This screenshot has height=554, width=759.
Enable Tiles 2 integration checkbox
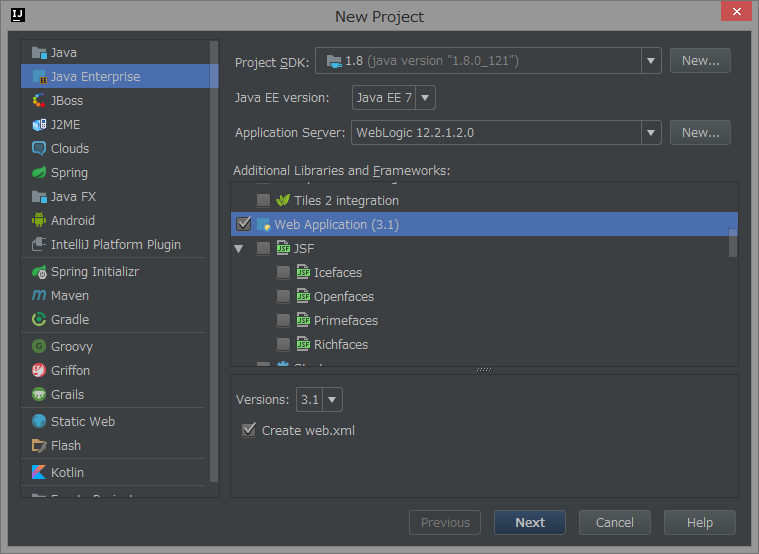(x=263, y=200)
